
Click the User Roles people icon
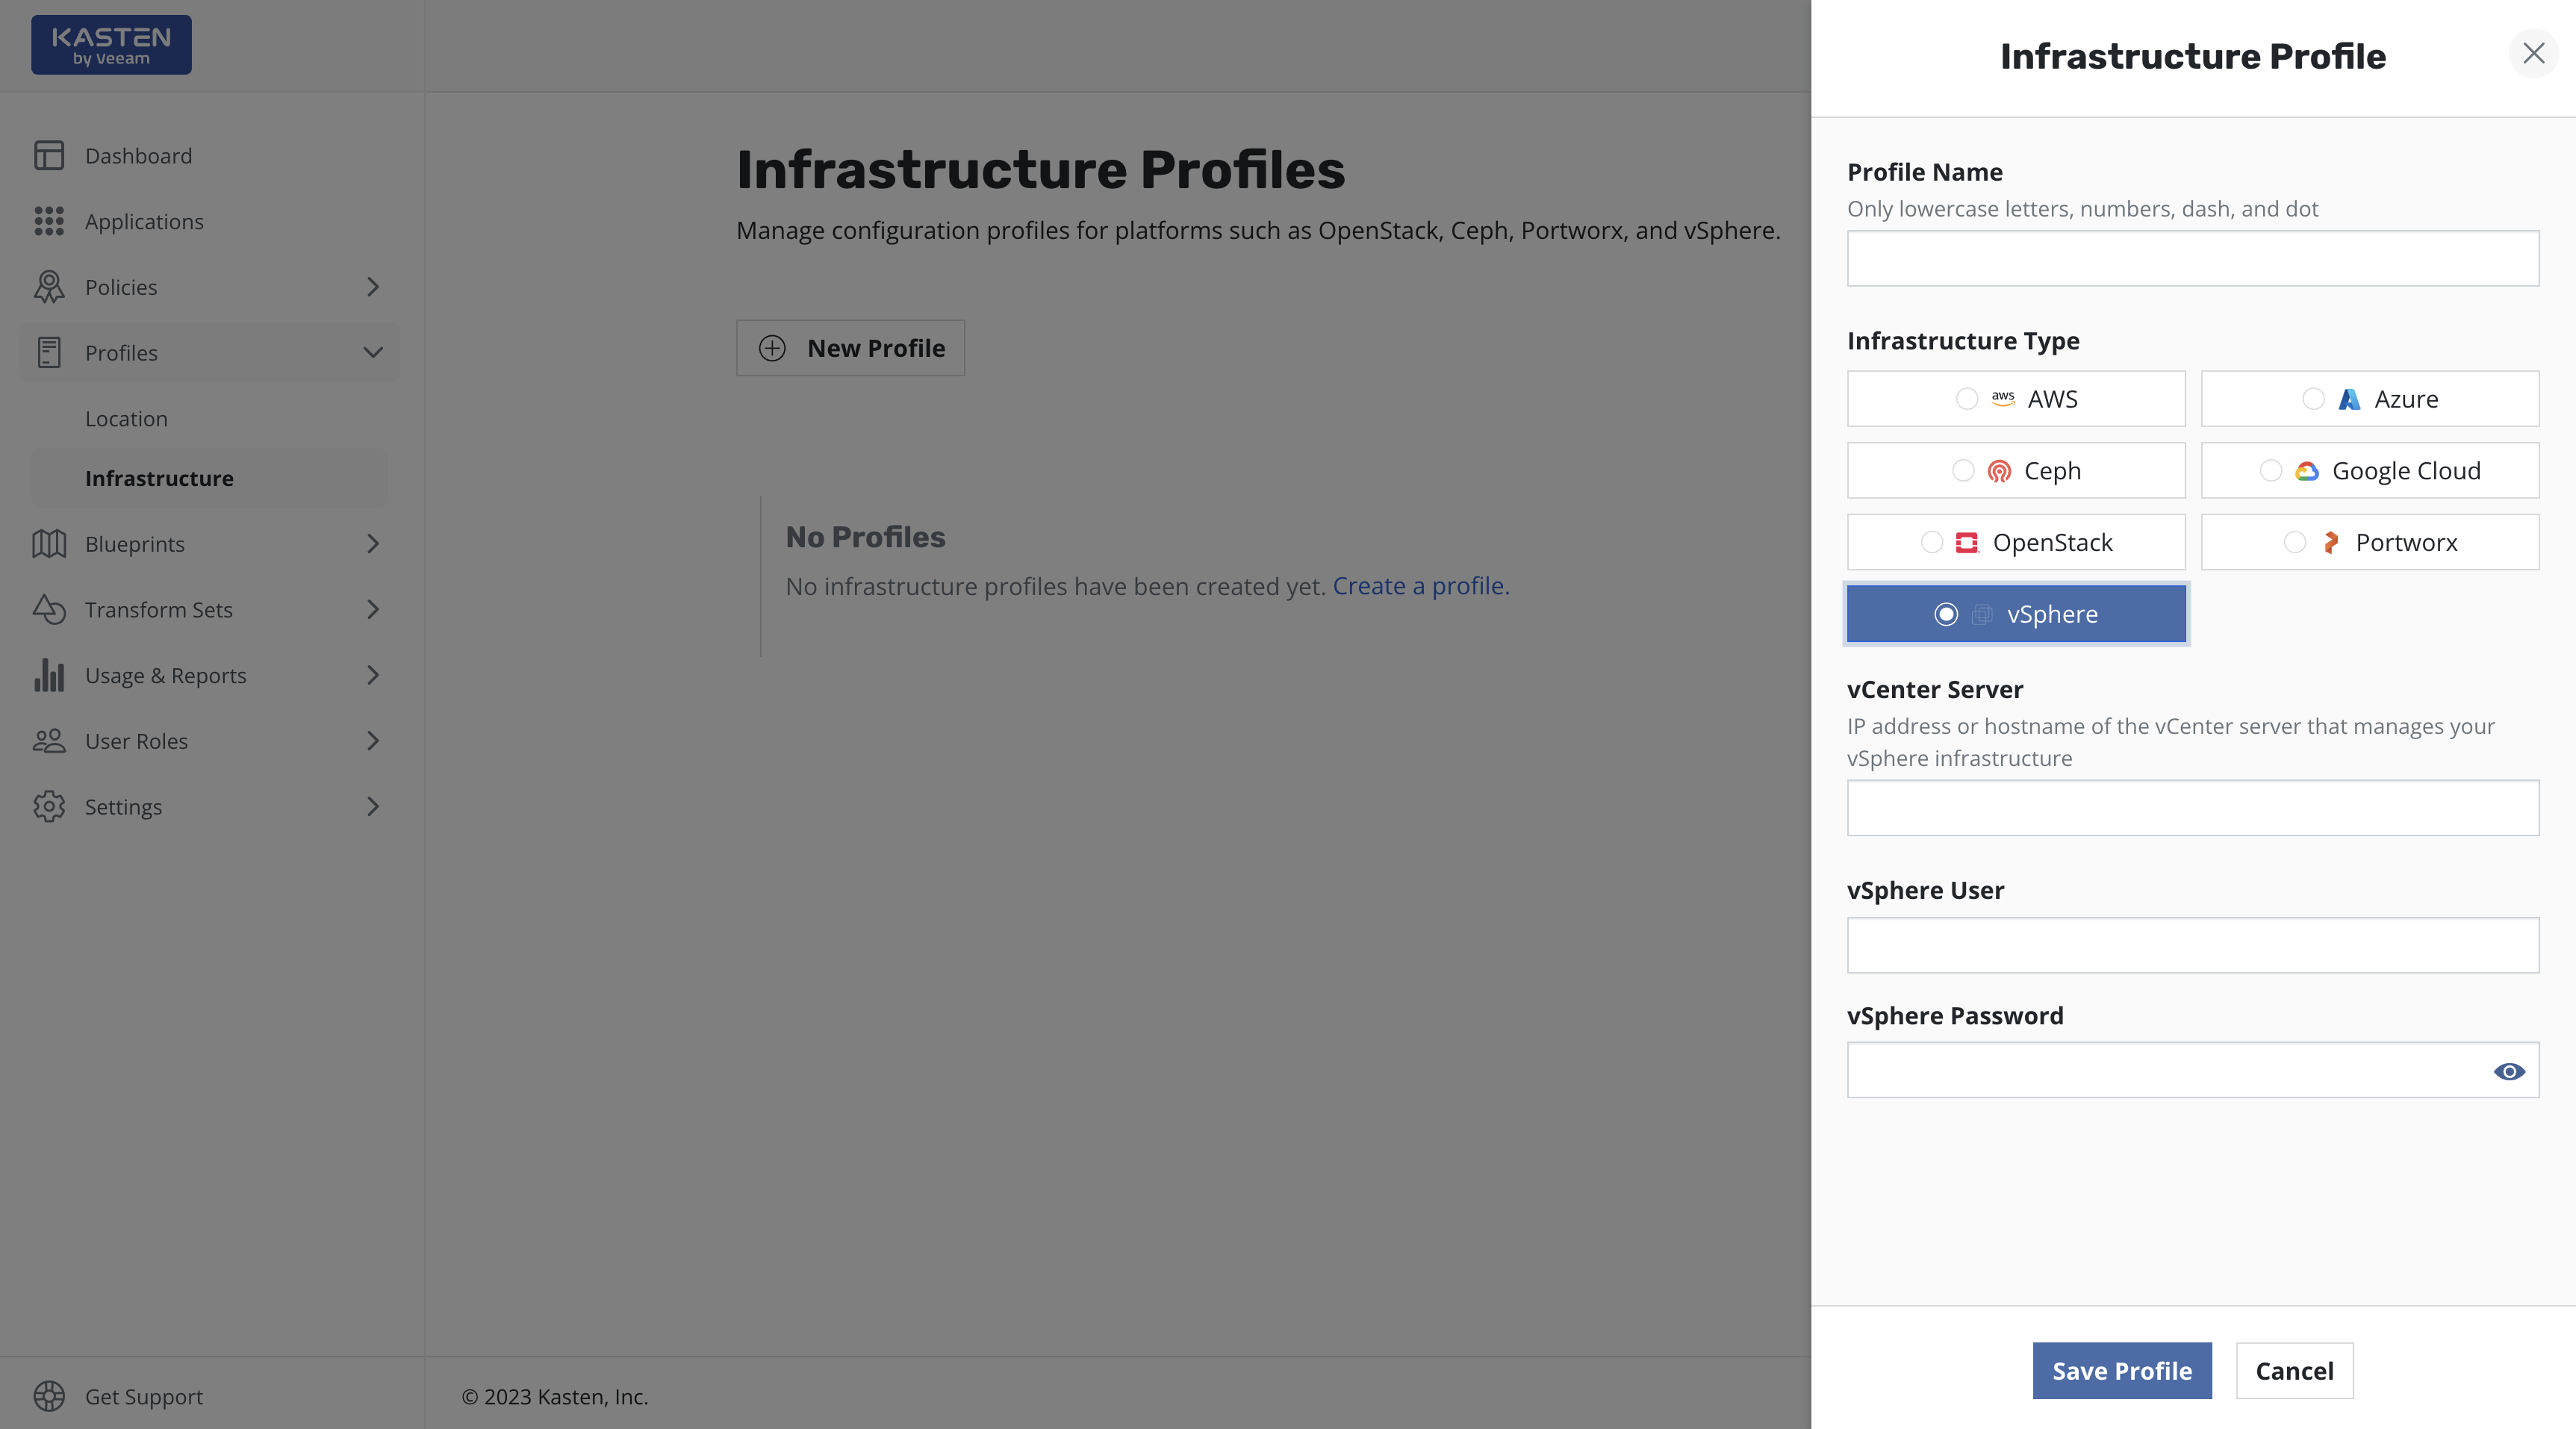[x=49, y=741]
